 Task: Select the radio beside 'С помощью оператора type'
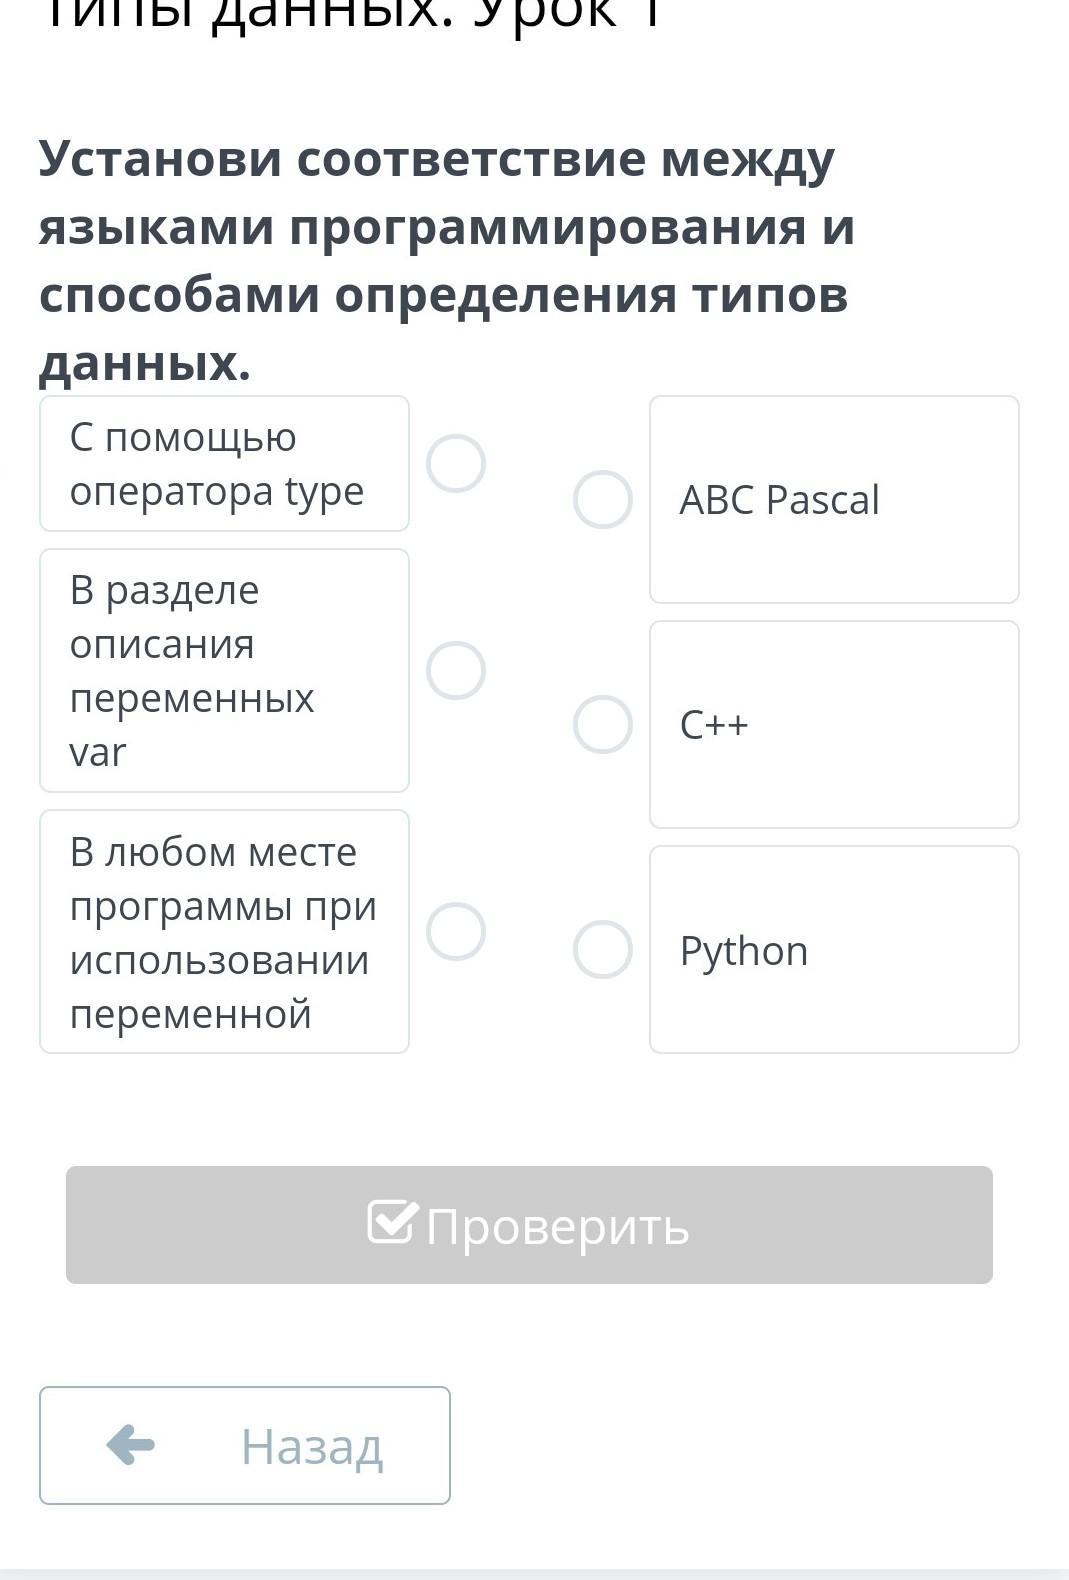[456, 464]
